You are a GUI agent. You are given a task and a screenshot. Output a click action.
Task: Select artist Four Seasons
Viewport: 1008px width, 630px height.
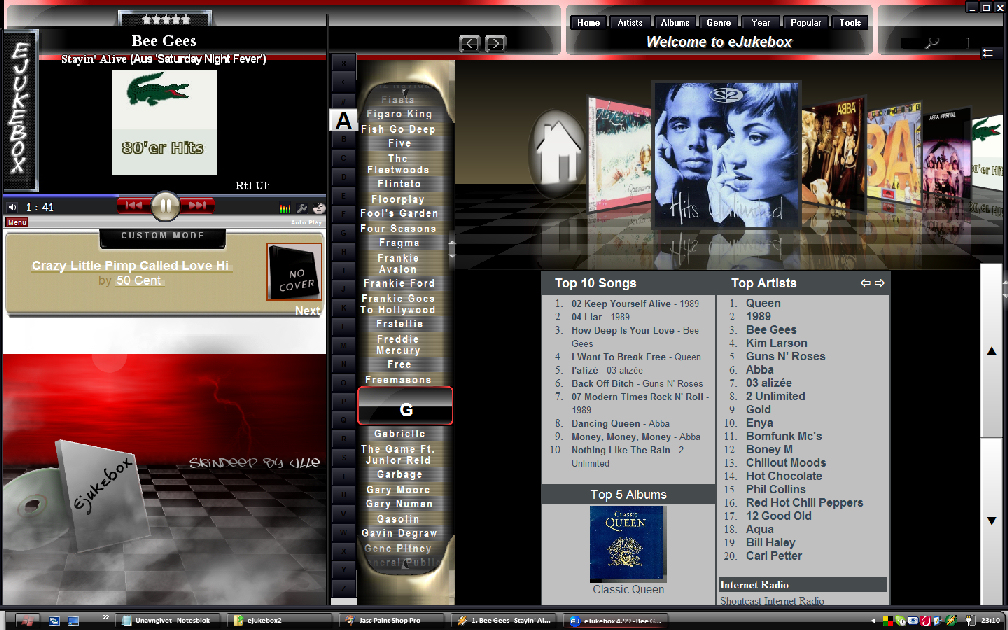(x=398, y=229)
